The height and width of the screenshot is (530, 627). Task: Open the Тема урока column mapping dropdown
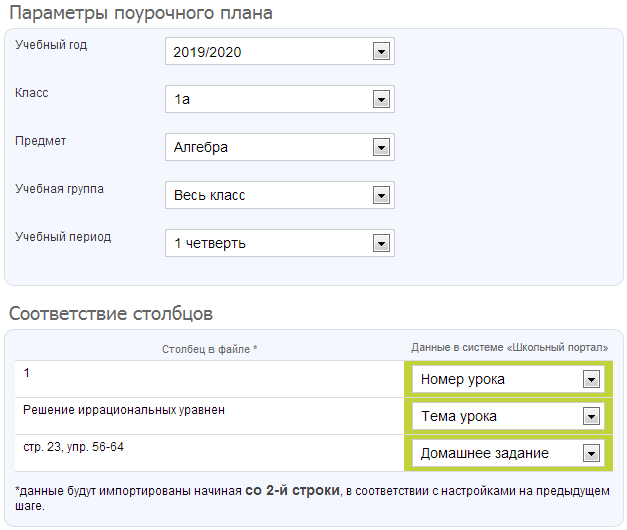click(x=508, y=416)
